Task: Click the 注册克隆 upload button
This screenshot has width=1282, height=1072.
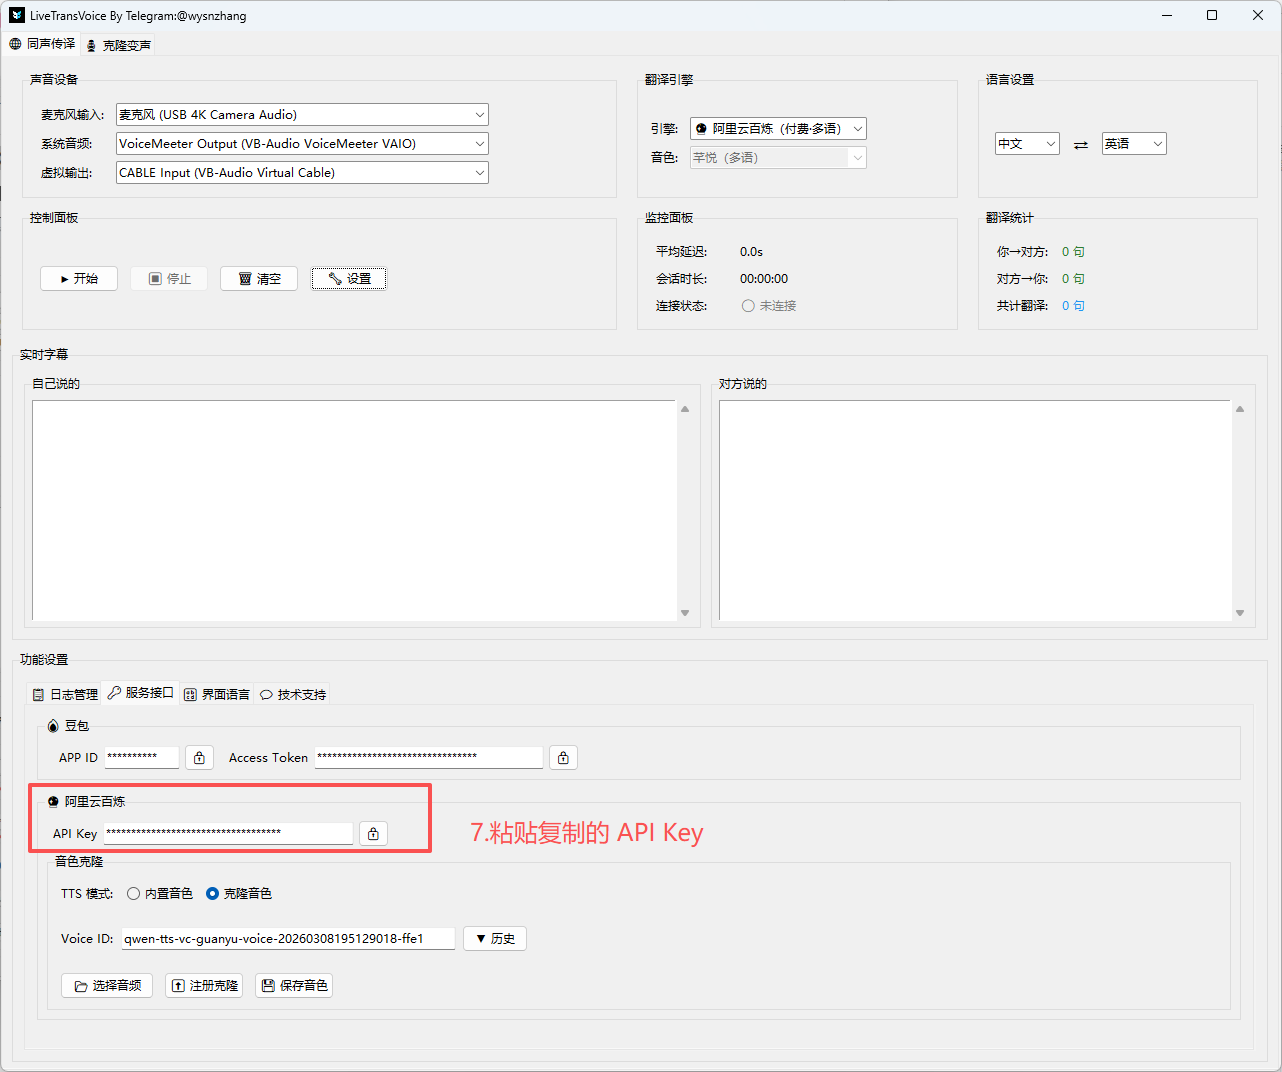Action: [204, 986]
